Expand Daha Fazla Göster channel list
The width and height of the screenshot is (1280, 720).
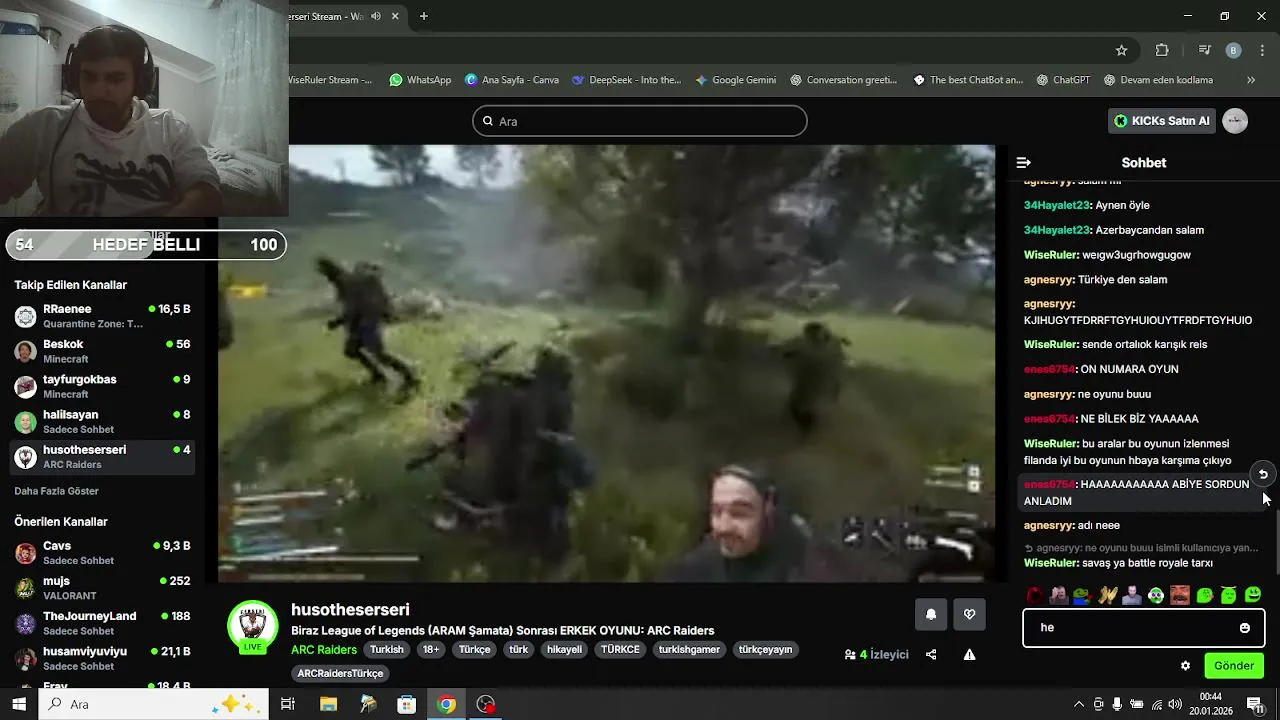(x=56, y=491)
